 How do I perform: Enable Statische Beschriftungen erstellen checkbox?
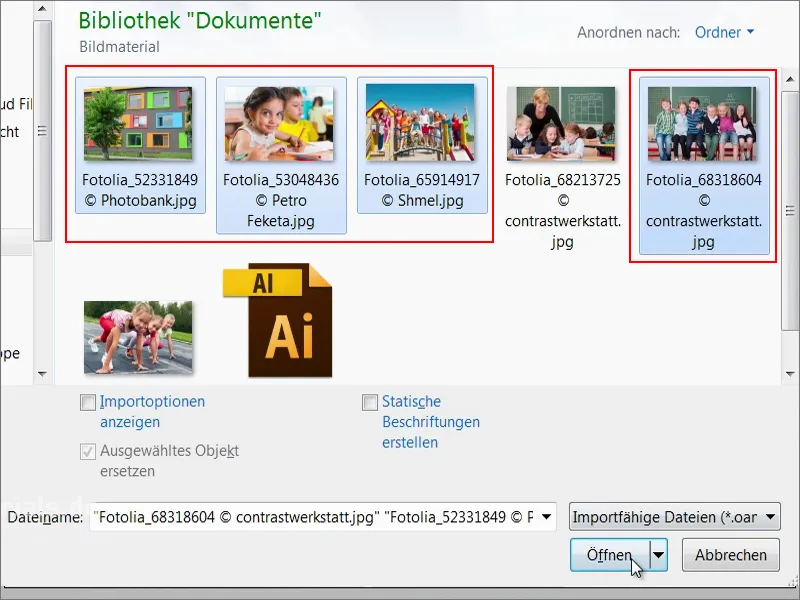[370, 403]
